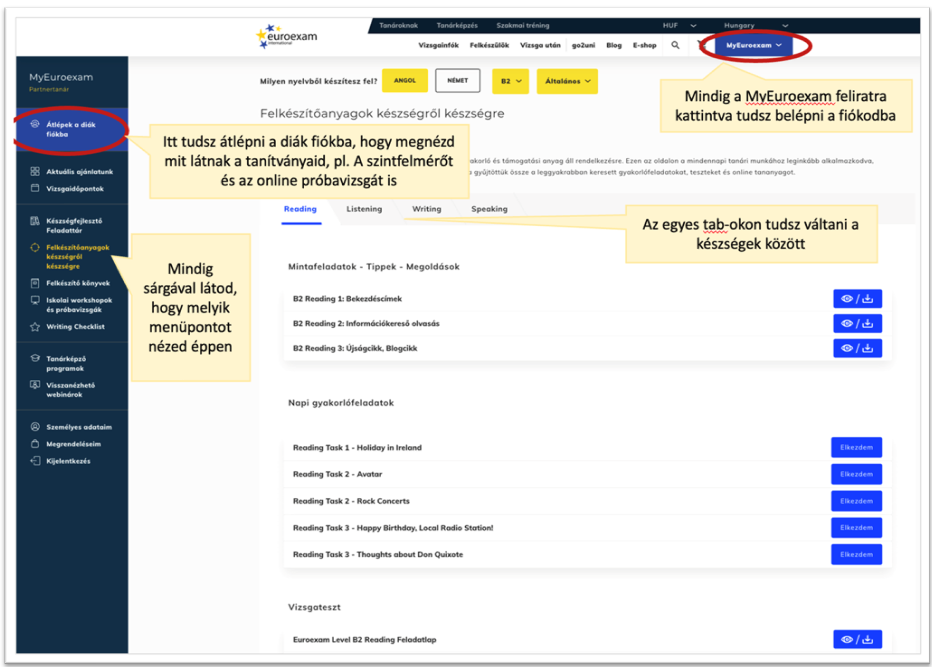Click the Writing Checklist star icon

(35, 326)
